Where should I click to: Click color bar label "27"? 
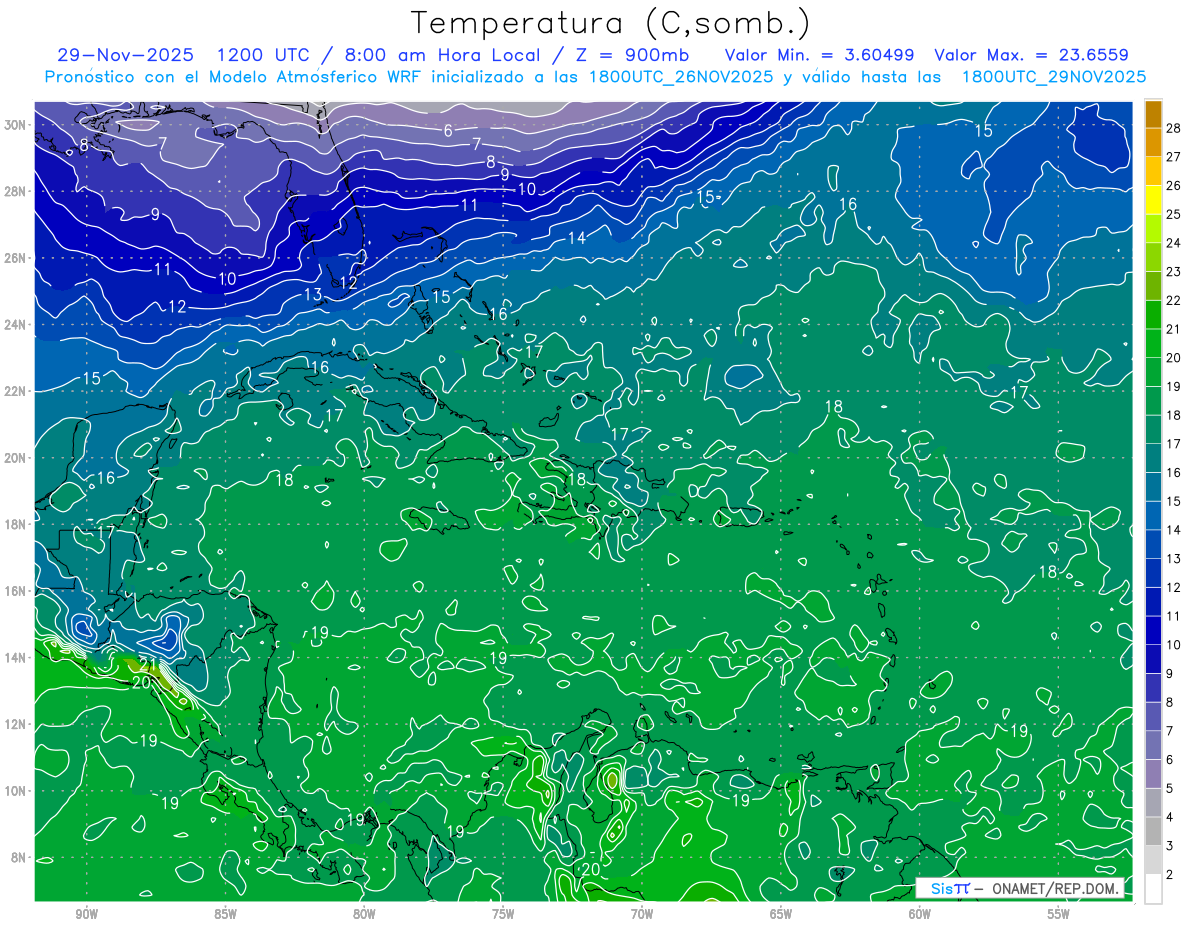coord(1174,157)
